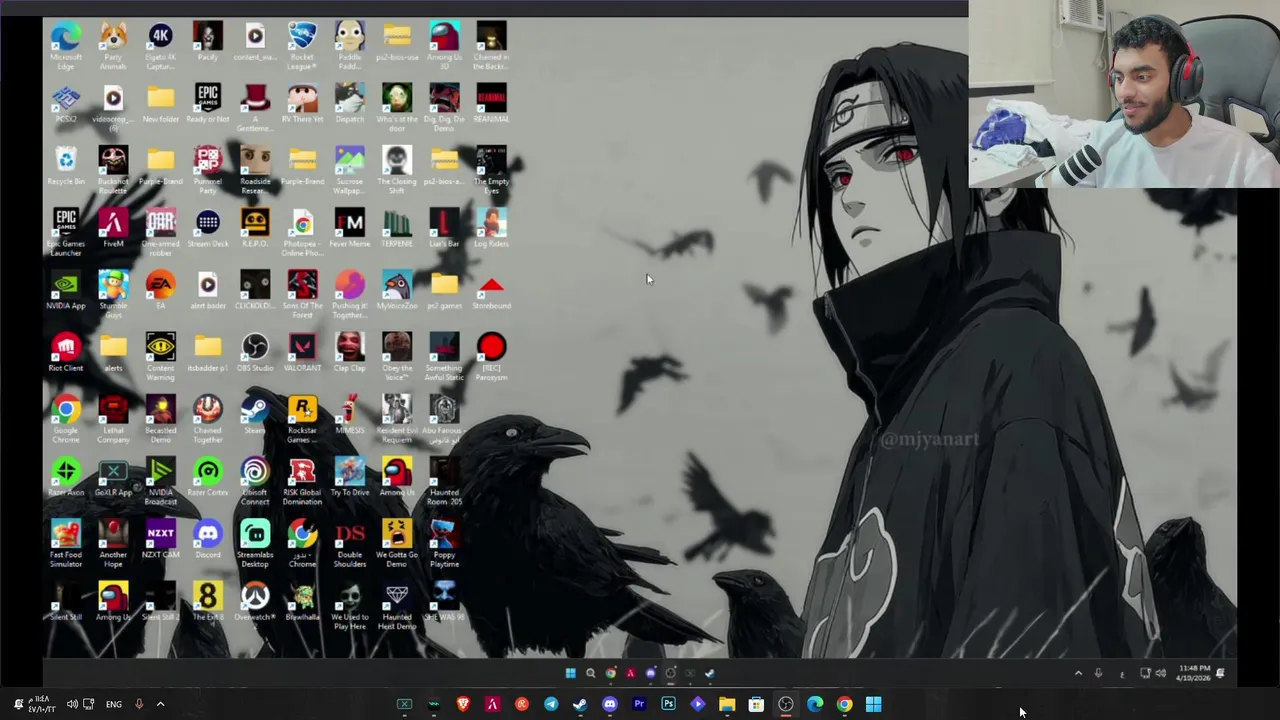Open the Content Warning game icon

(160, 357)
